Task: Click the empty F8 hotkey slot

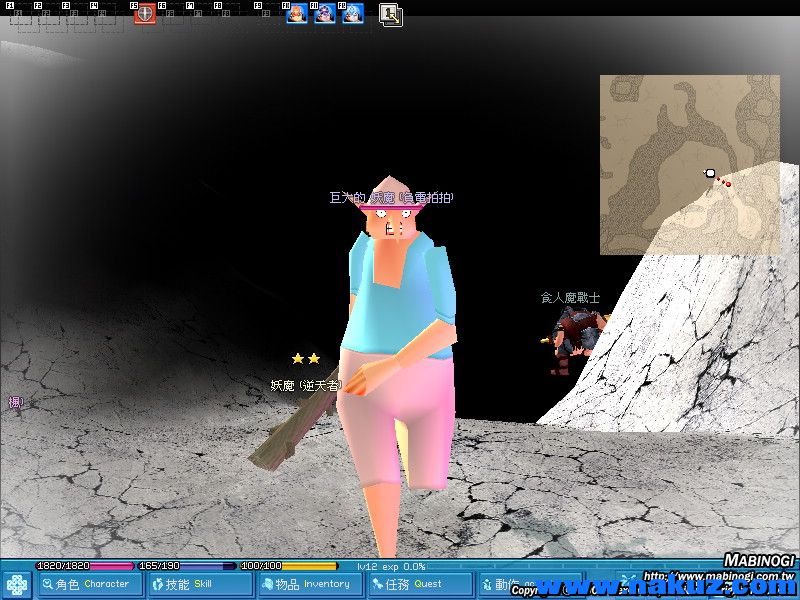Action: (229, 15)
